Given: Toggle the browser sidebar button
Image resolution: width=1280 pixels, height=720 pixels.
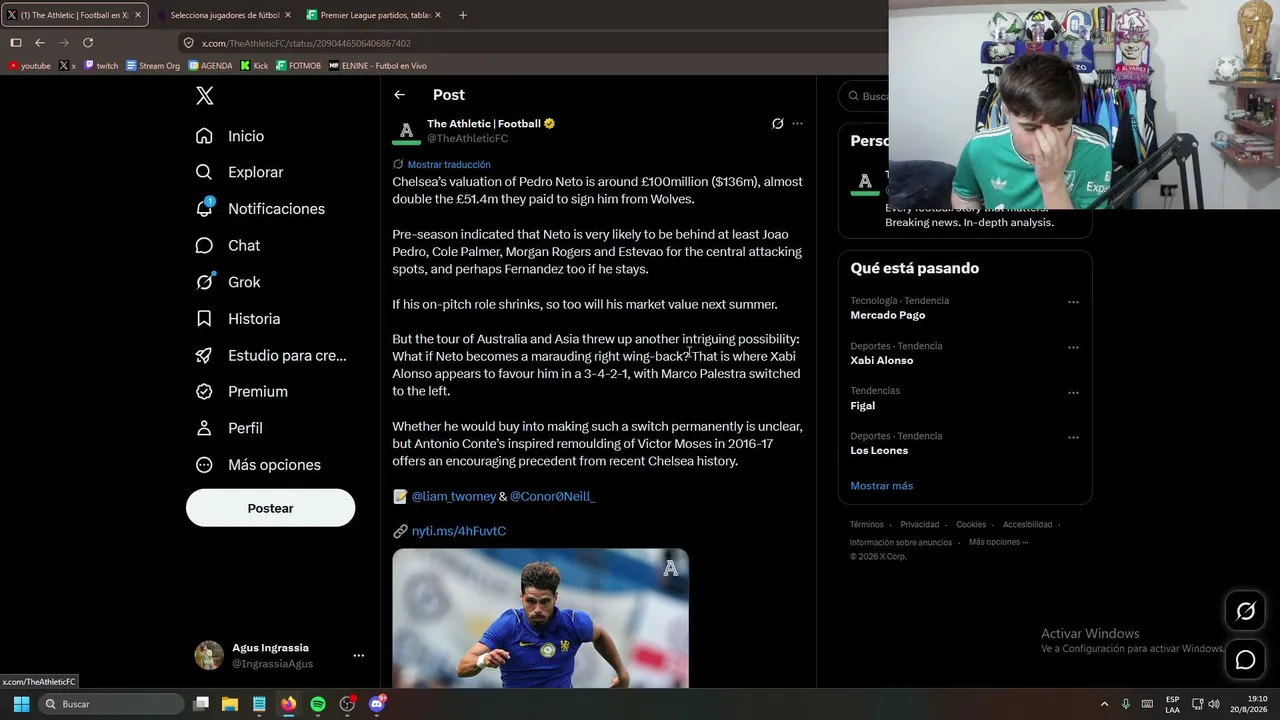Looking at the screenshot, I should click(x=16, y=43).
